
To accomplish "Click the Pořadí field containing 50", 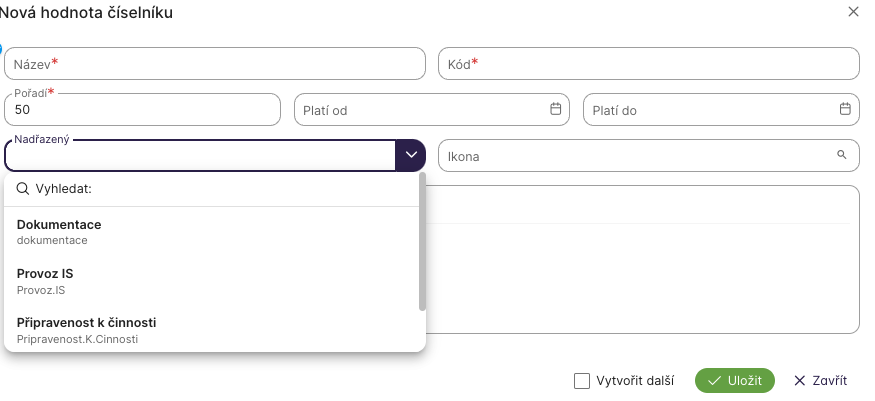I will [142, 110].
